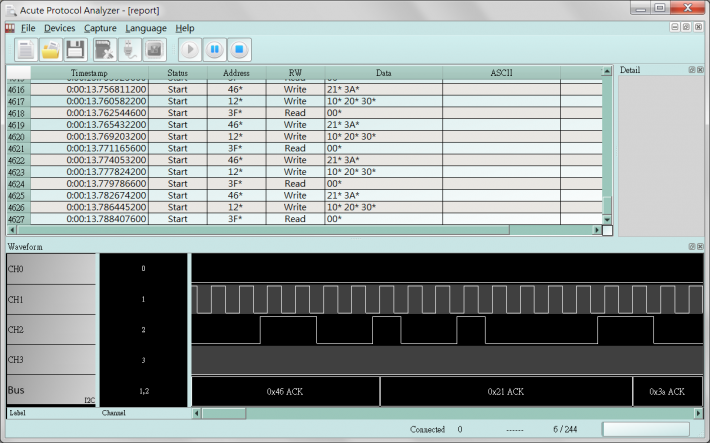Click the Address column header

[x=236, y=73]
